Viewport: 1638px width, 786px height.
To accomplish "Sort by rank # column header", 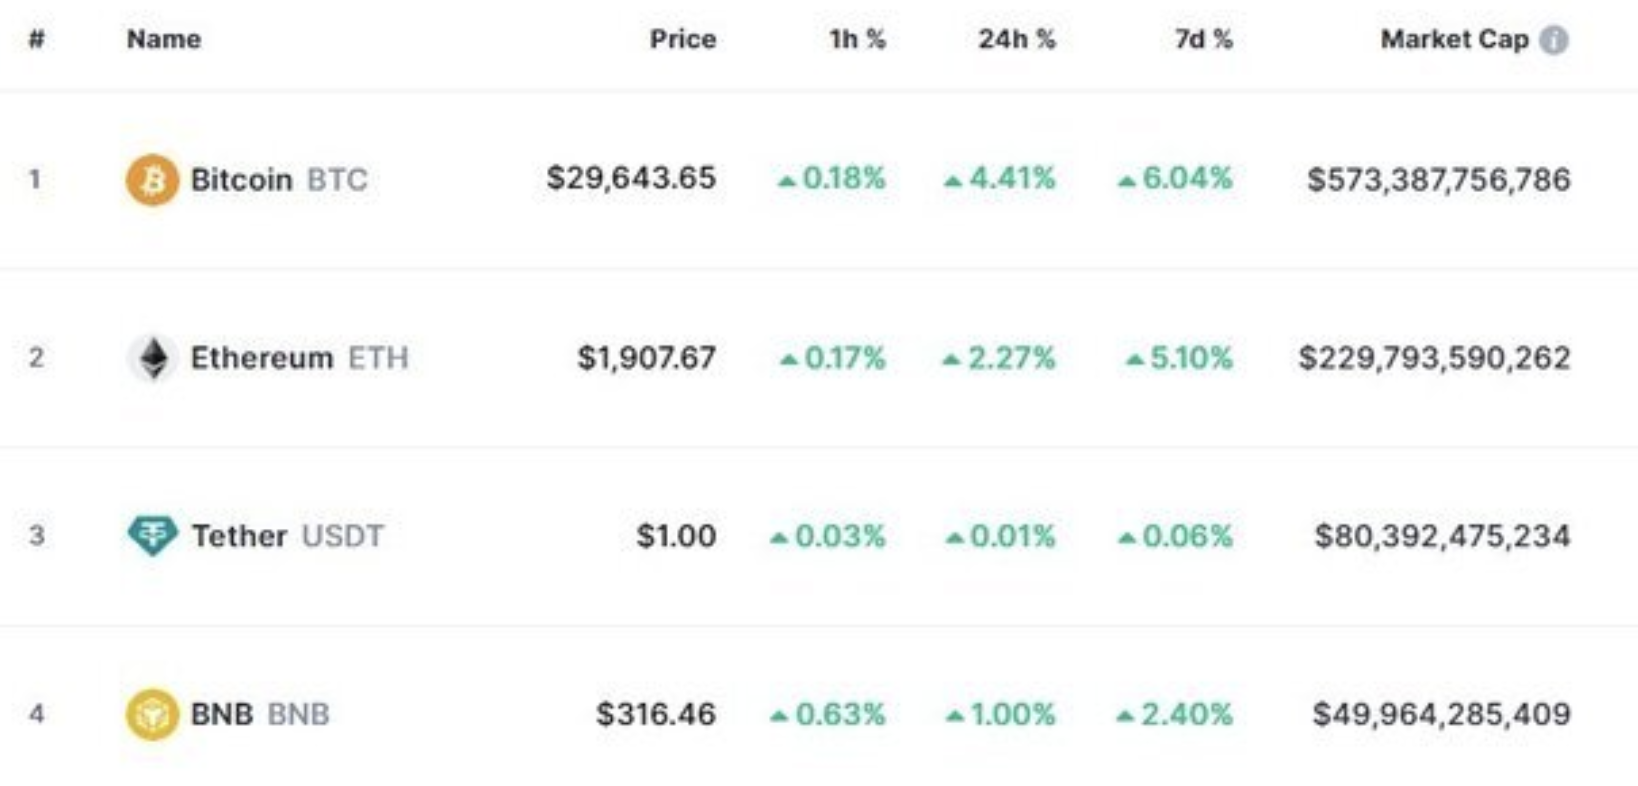I will pos(36,39).
